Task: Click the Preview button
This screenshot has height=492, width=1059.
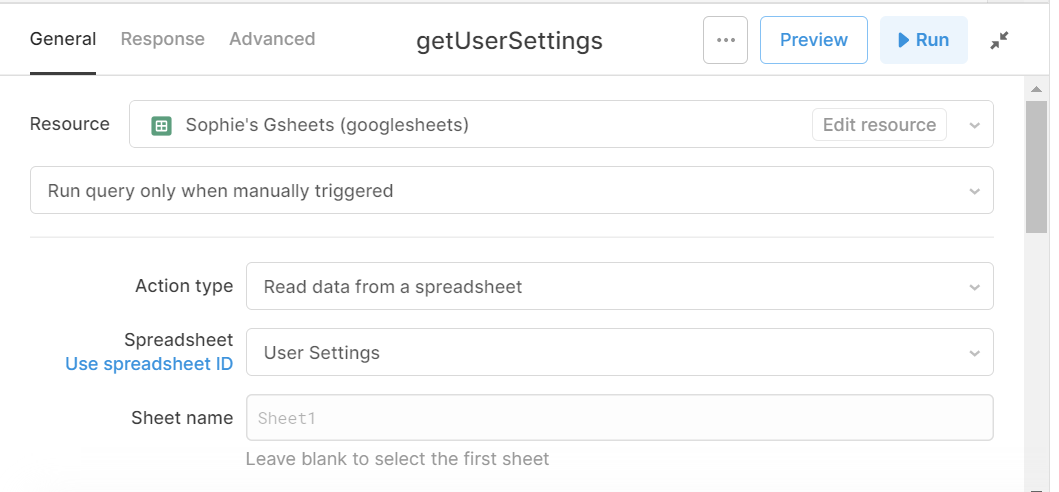Action: (x=814, y=40)
